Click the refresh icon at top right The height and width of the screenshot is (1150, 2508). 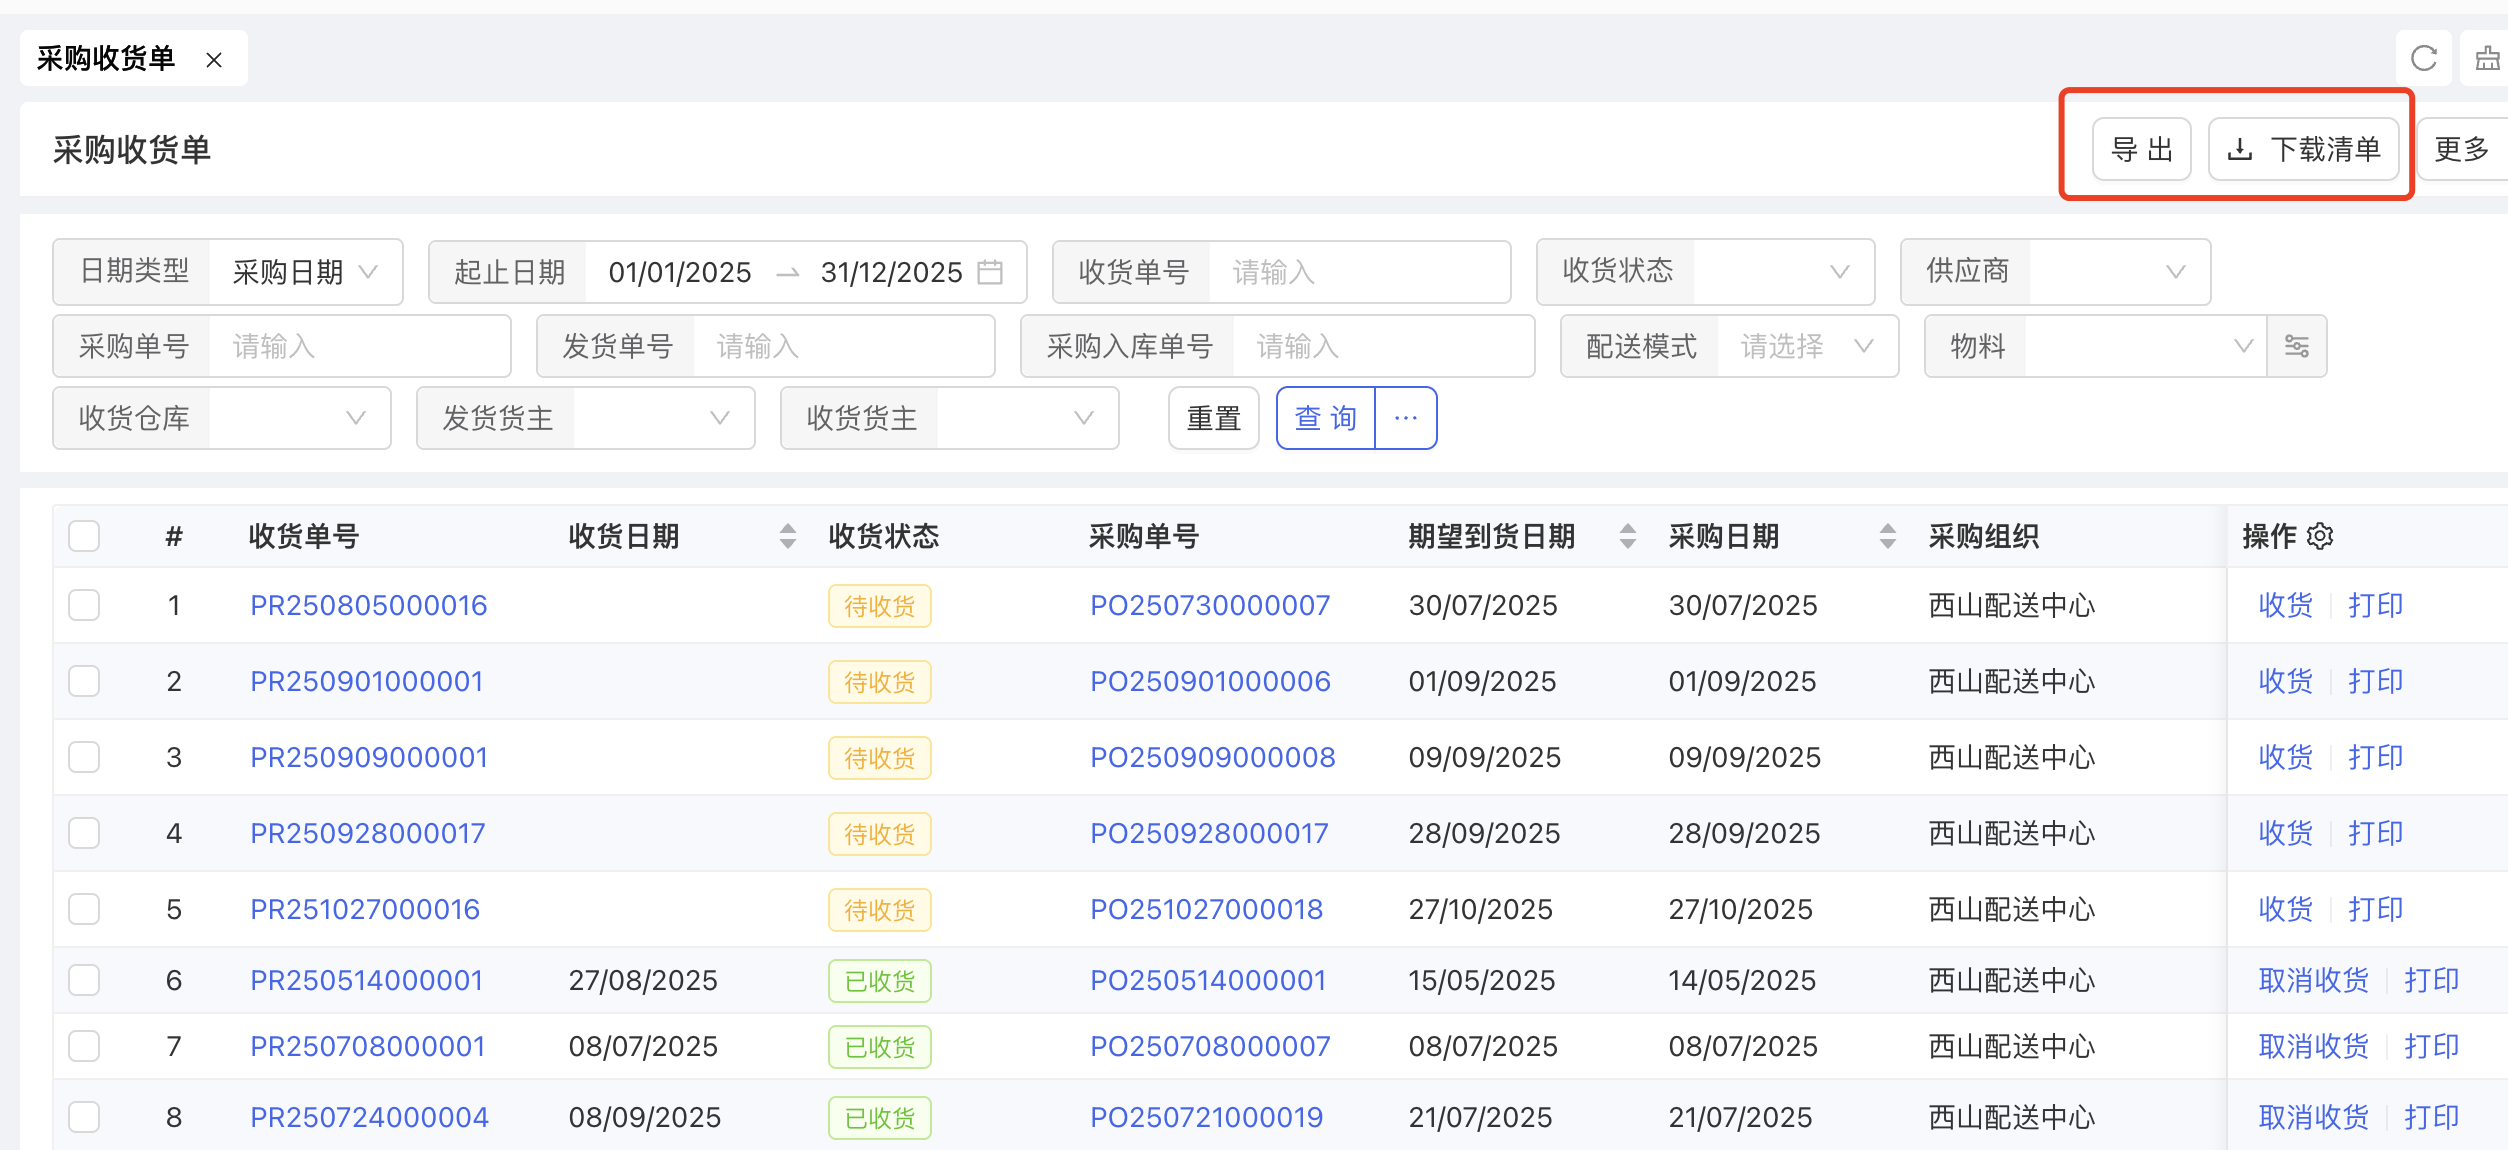coord(2423,59)
